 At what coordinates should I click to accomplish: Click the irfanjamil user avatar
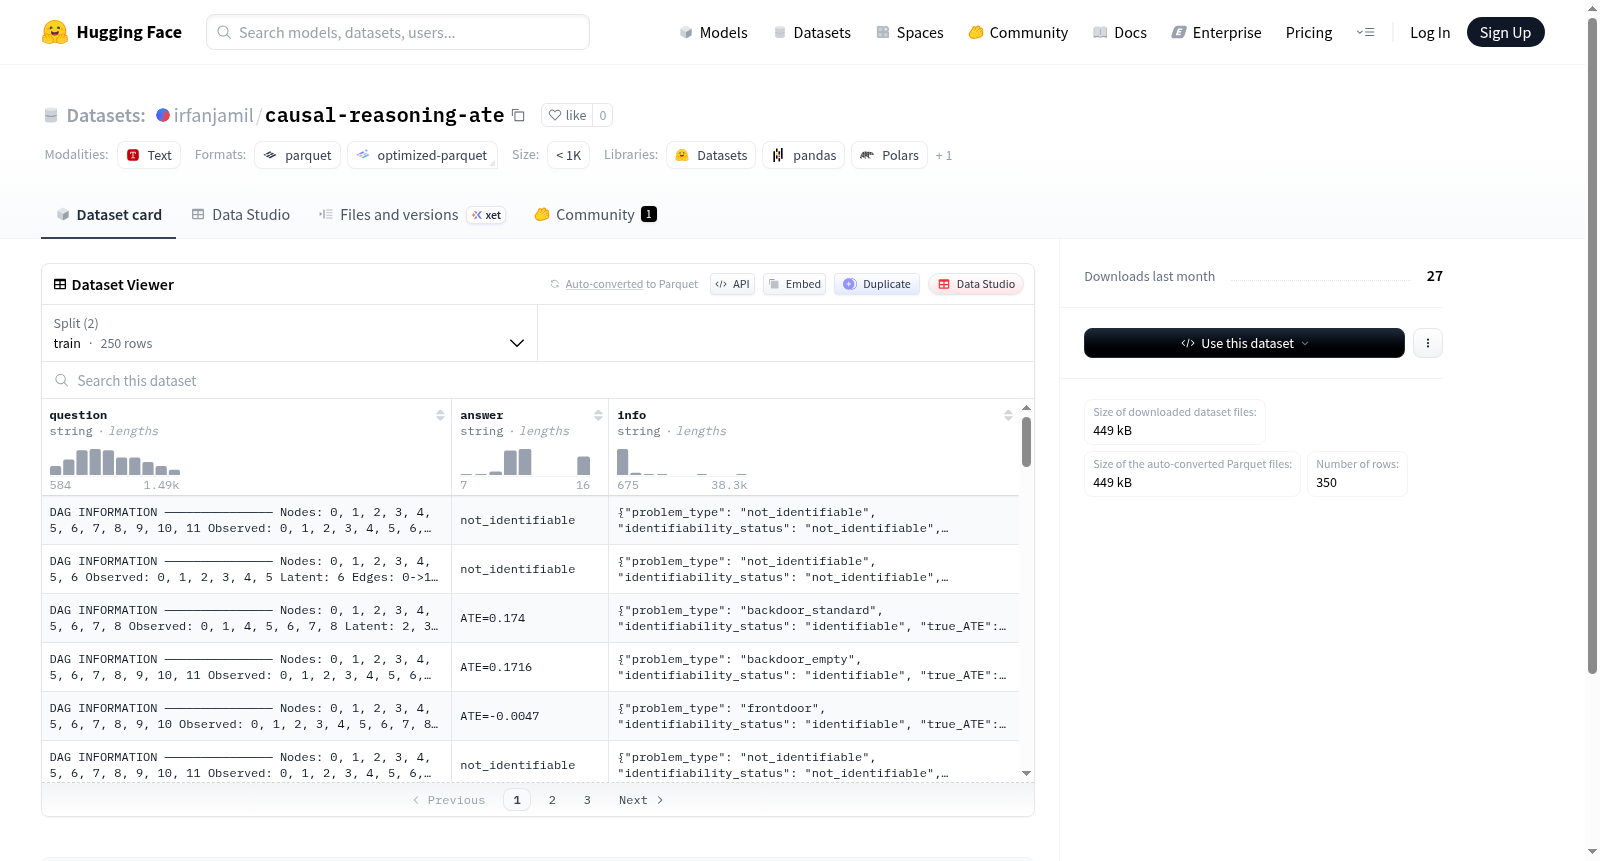[x=163, y=115]
